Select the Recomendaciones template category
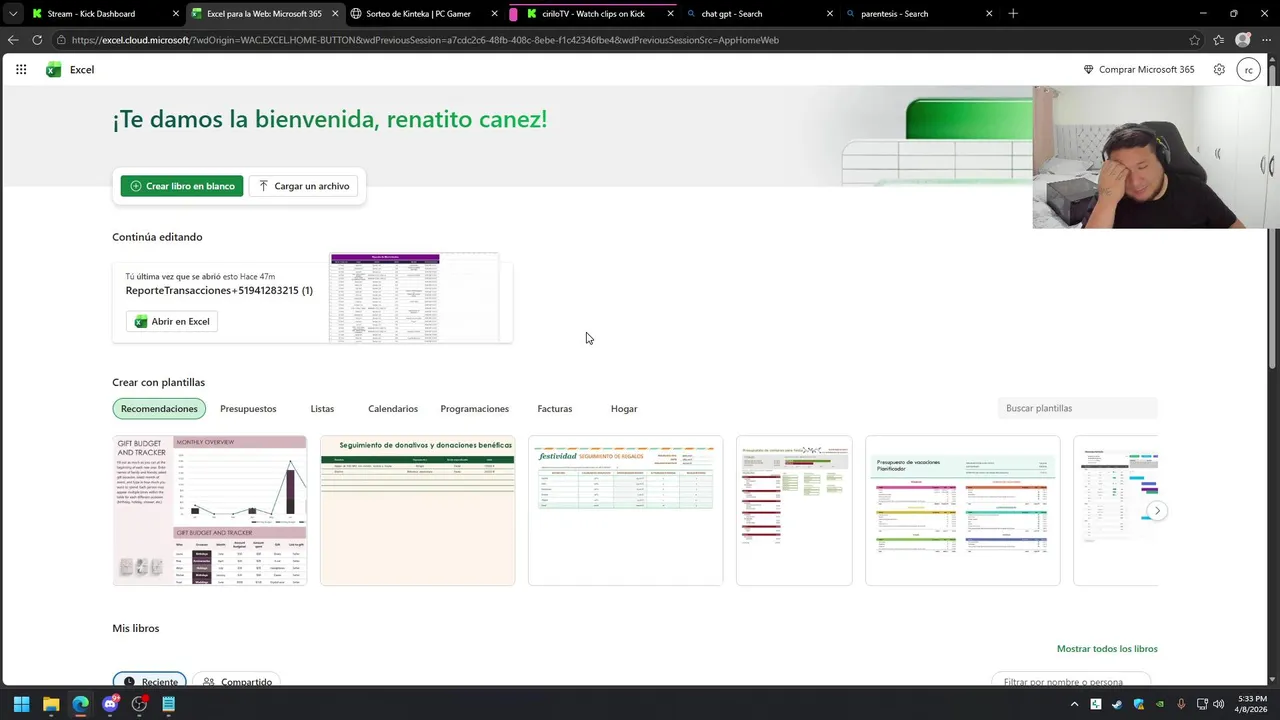 click(x=159, y=408)
